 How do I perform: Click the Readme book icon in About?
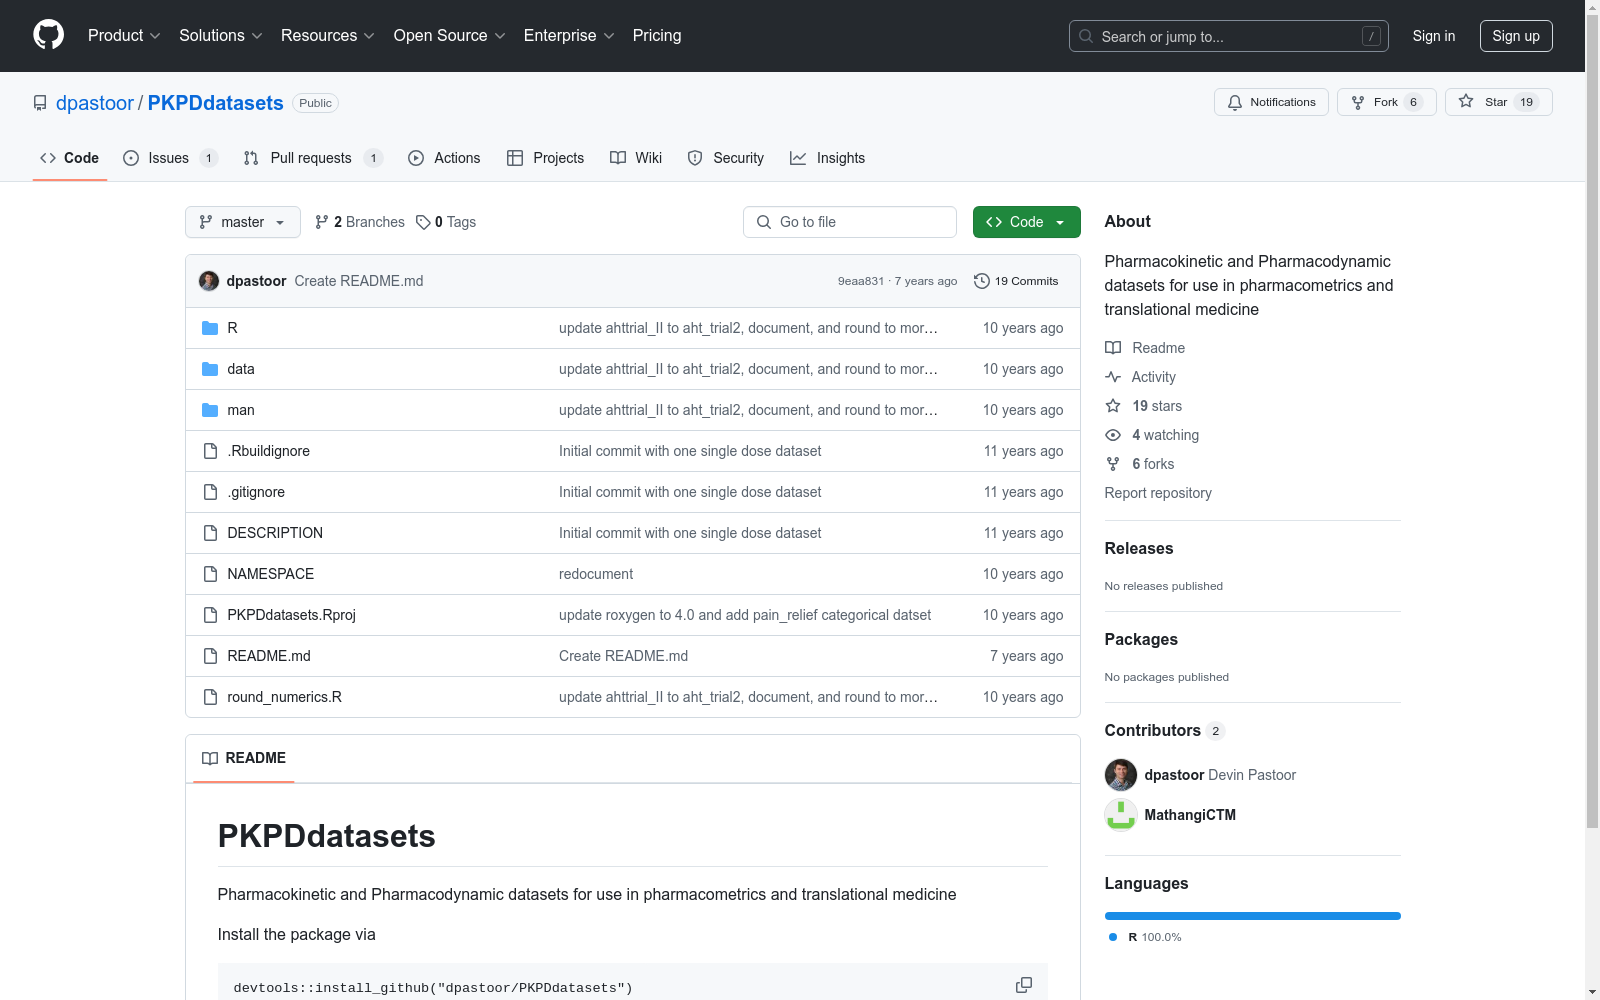1113,348
